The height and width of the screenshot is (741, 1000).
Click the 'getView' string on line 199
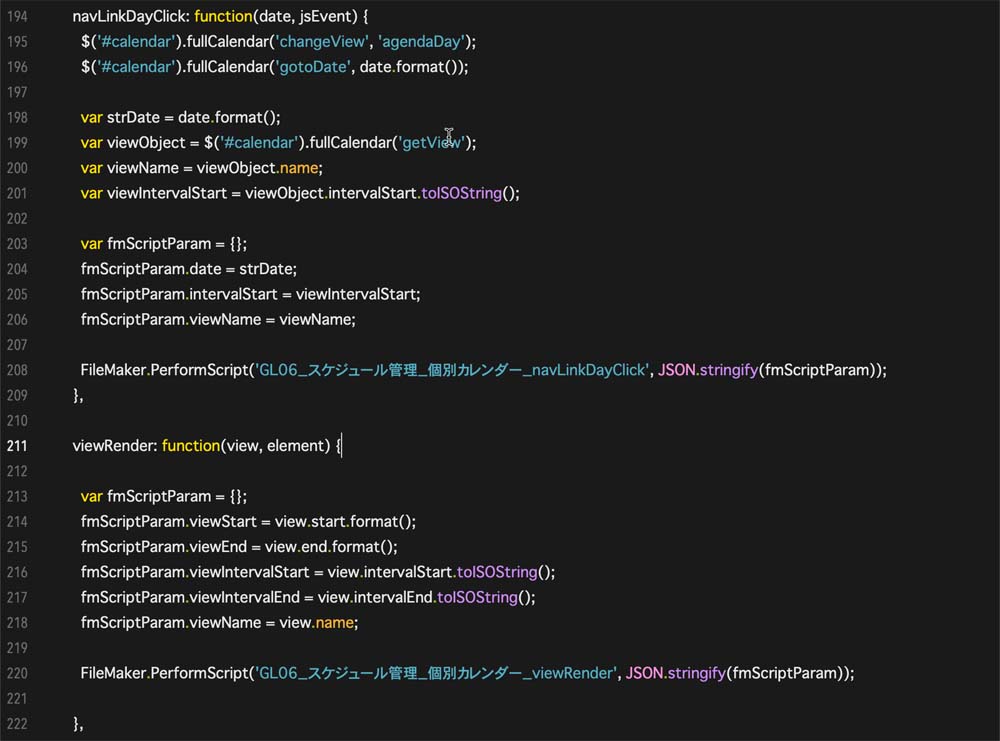click(x=431, y=143)
